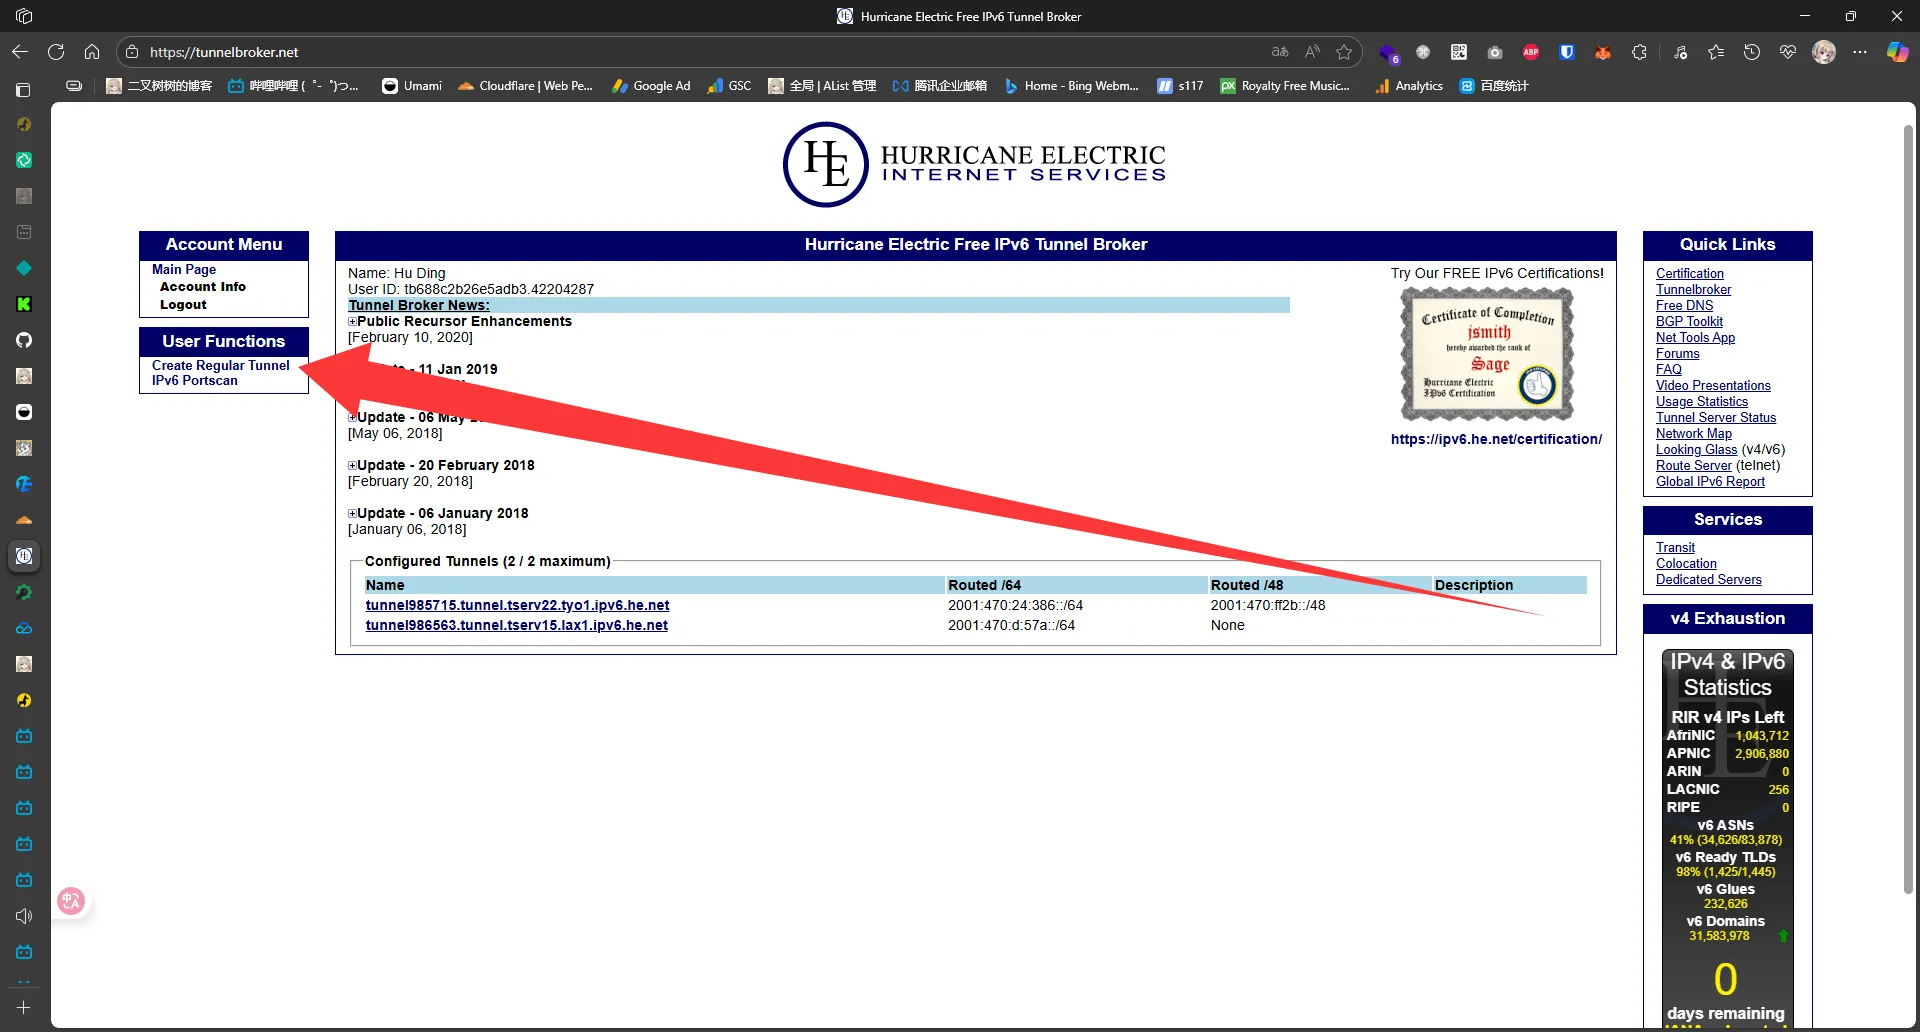
Task: Open the Extensions puzzle menu
Action: (x=1639, y=52)
